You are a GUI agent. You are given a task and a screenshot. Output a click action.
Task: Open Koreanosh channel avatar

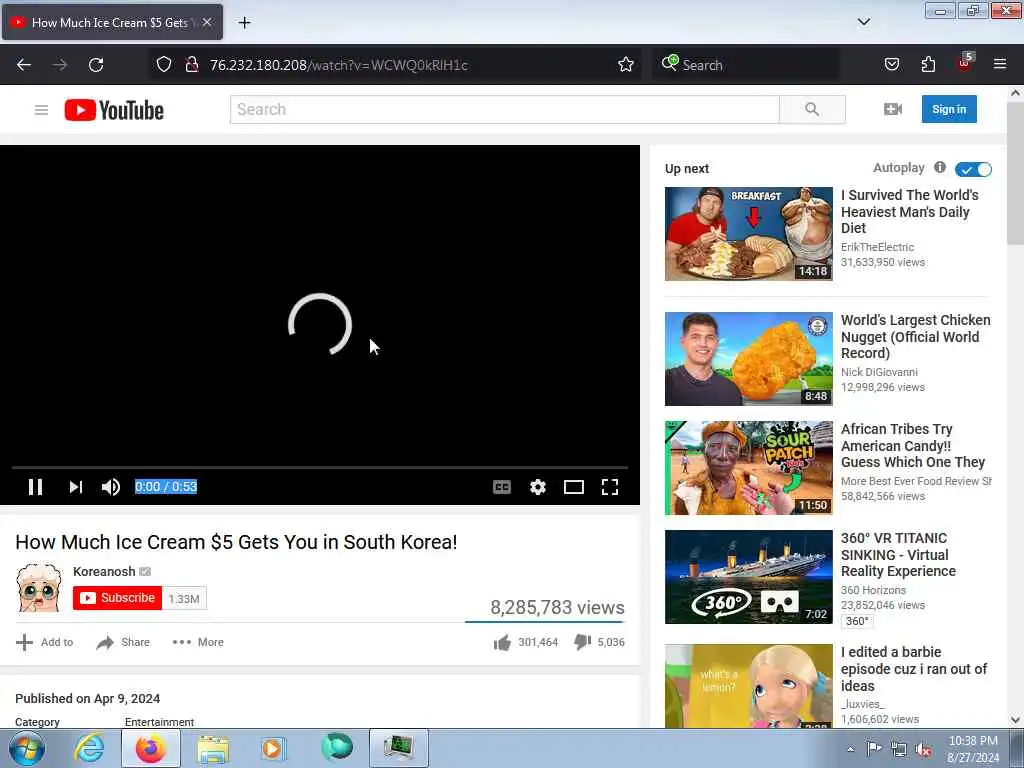tap(39, 587)
